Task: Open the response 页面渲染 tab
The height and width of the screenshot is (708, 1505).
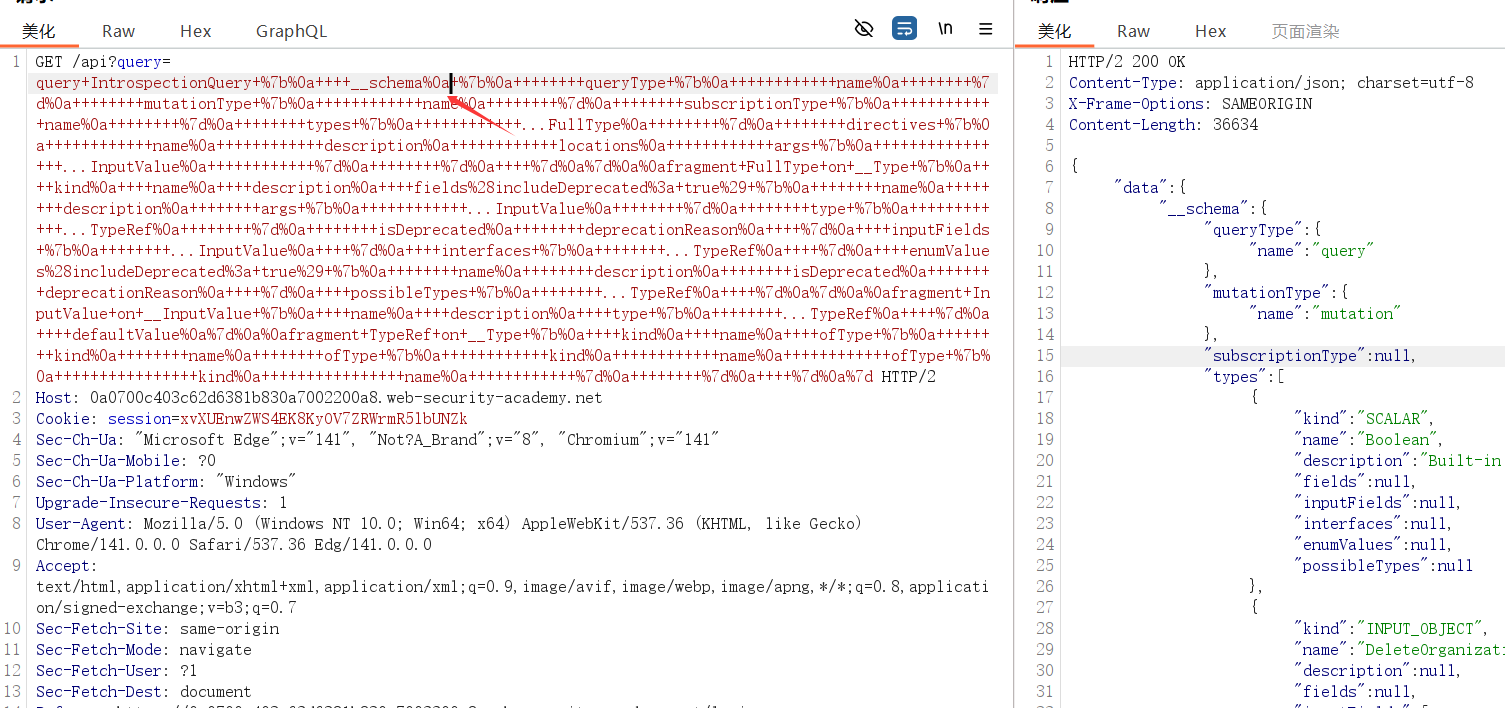Action: 1305,31
